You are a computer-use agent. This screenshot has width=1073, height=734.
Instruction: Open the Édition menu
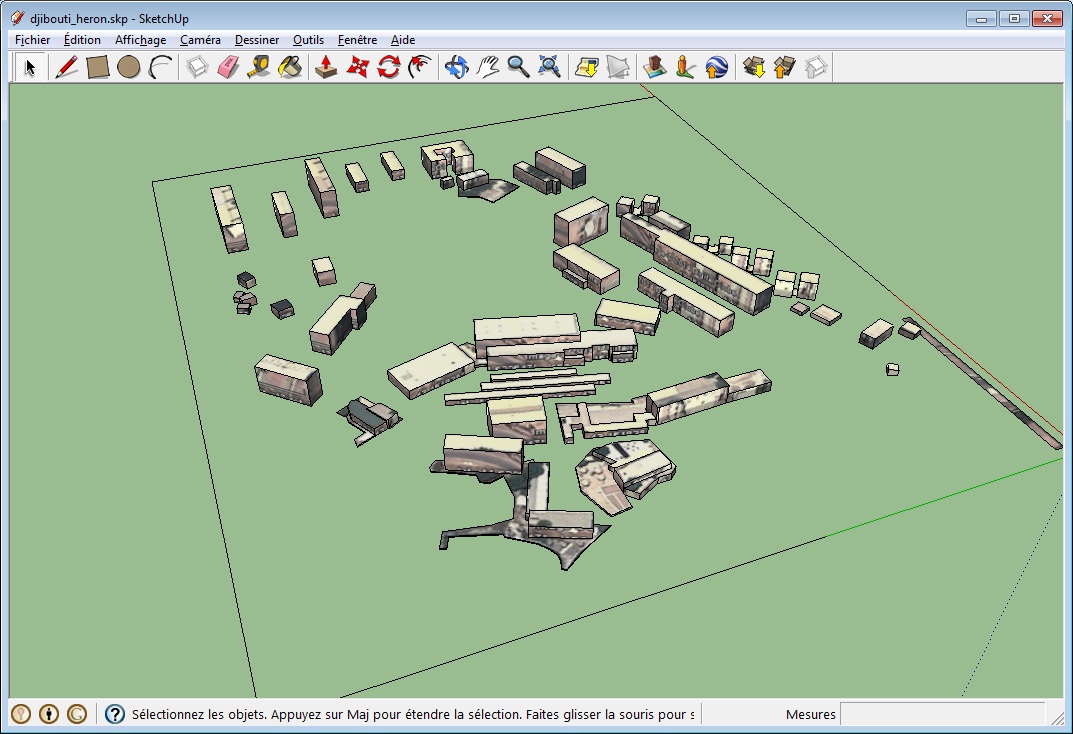(82, 40)
